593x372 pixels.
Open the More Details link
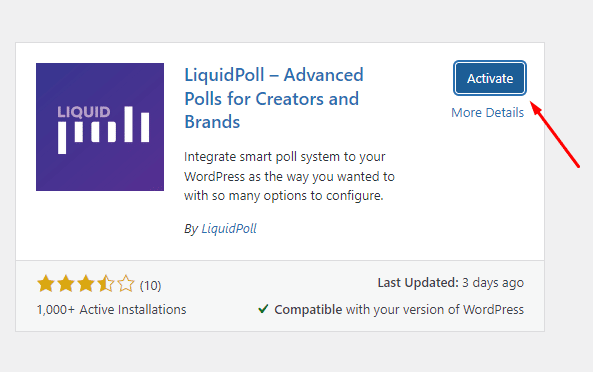[x=487, y=113]
